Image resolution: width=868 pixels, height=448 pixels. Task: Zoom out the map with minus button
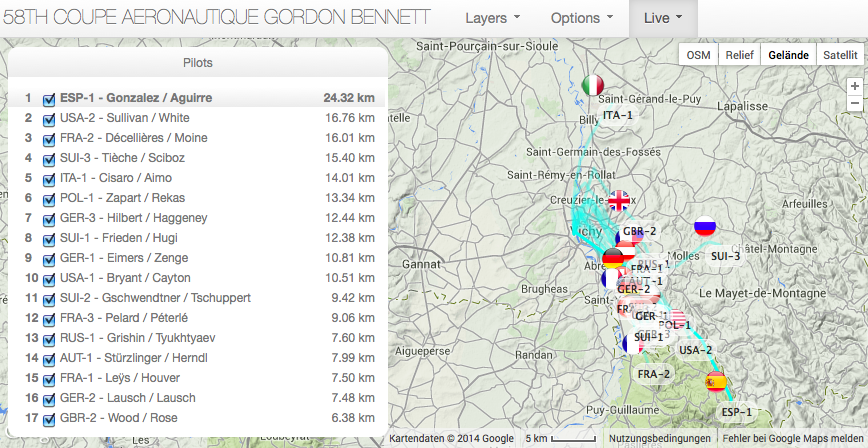[x=853, y=104]
